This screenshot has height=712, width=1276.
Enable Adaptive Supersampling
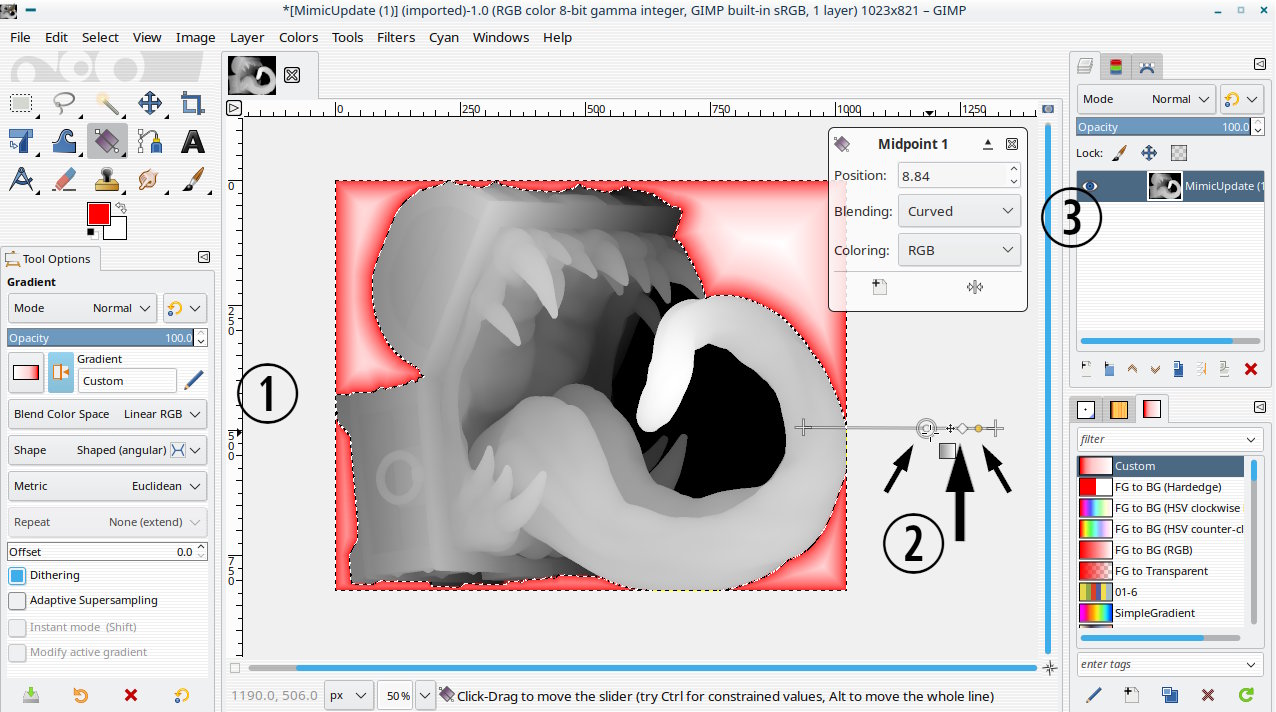pos(17,601)
